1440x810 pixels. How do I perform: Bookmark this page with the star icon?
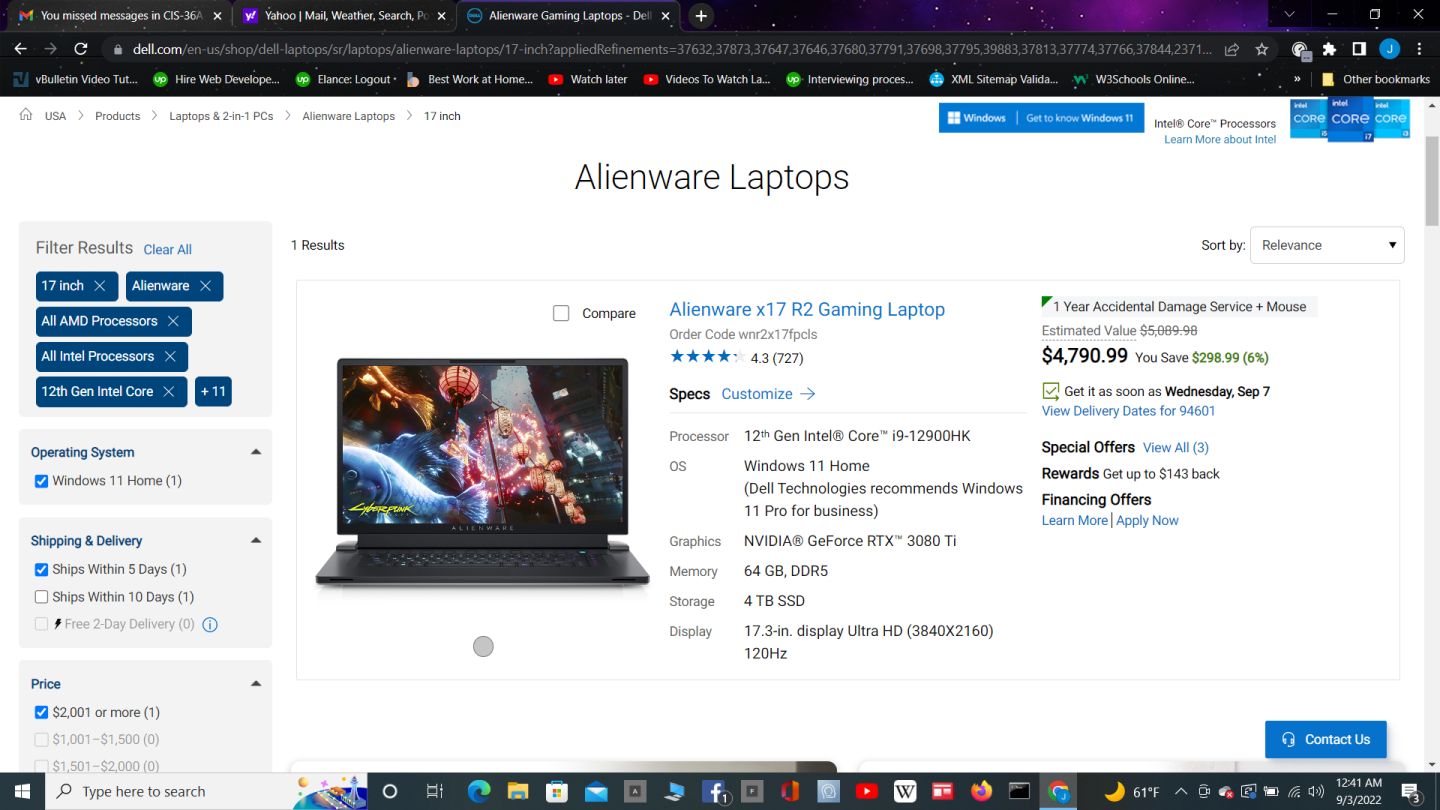coord(1262,48)
